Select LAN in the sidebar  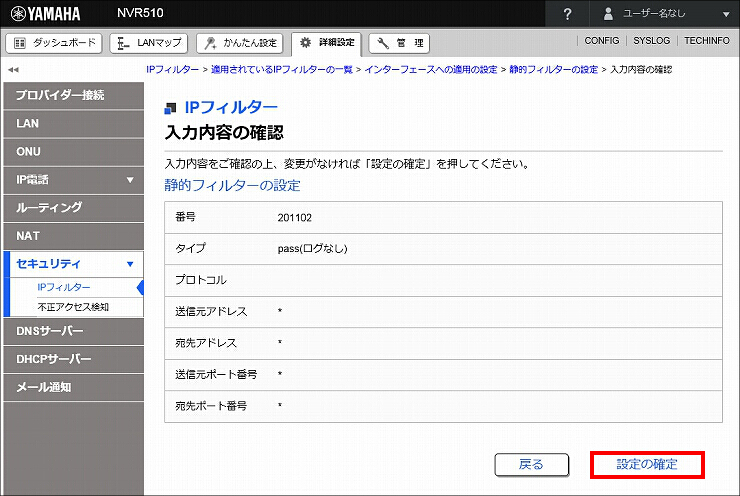(74, 124)
